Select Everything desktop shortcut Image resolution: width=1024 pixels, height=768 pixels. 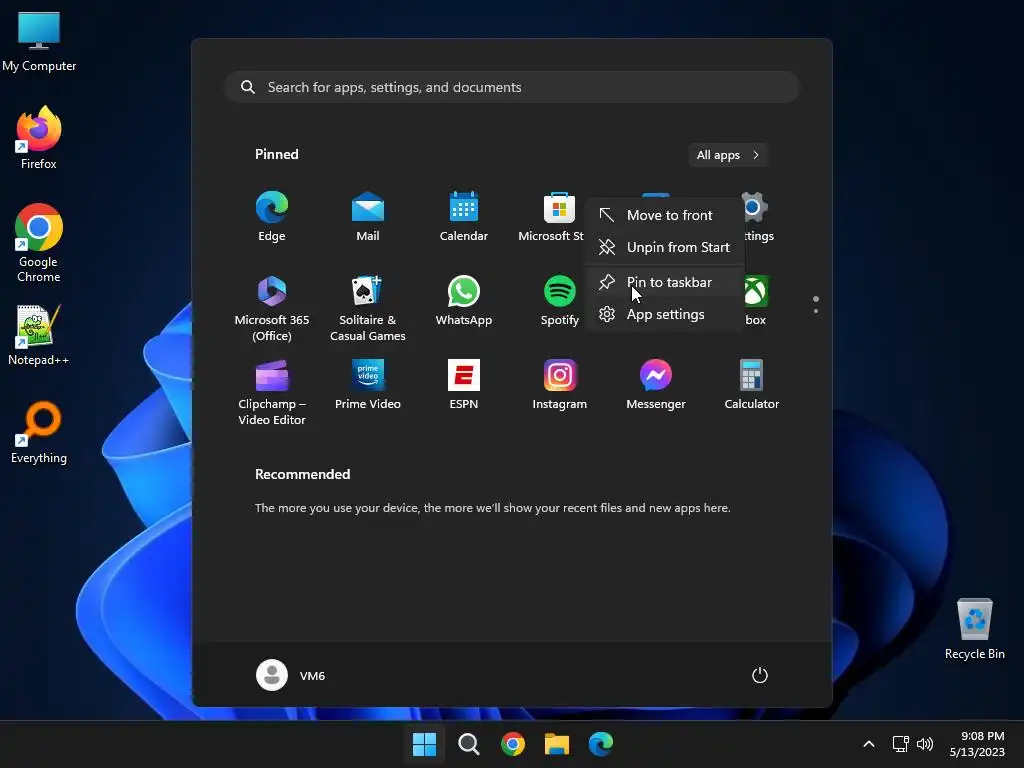[x=39, y=433]
